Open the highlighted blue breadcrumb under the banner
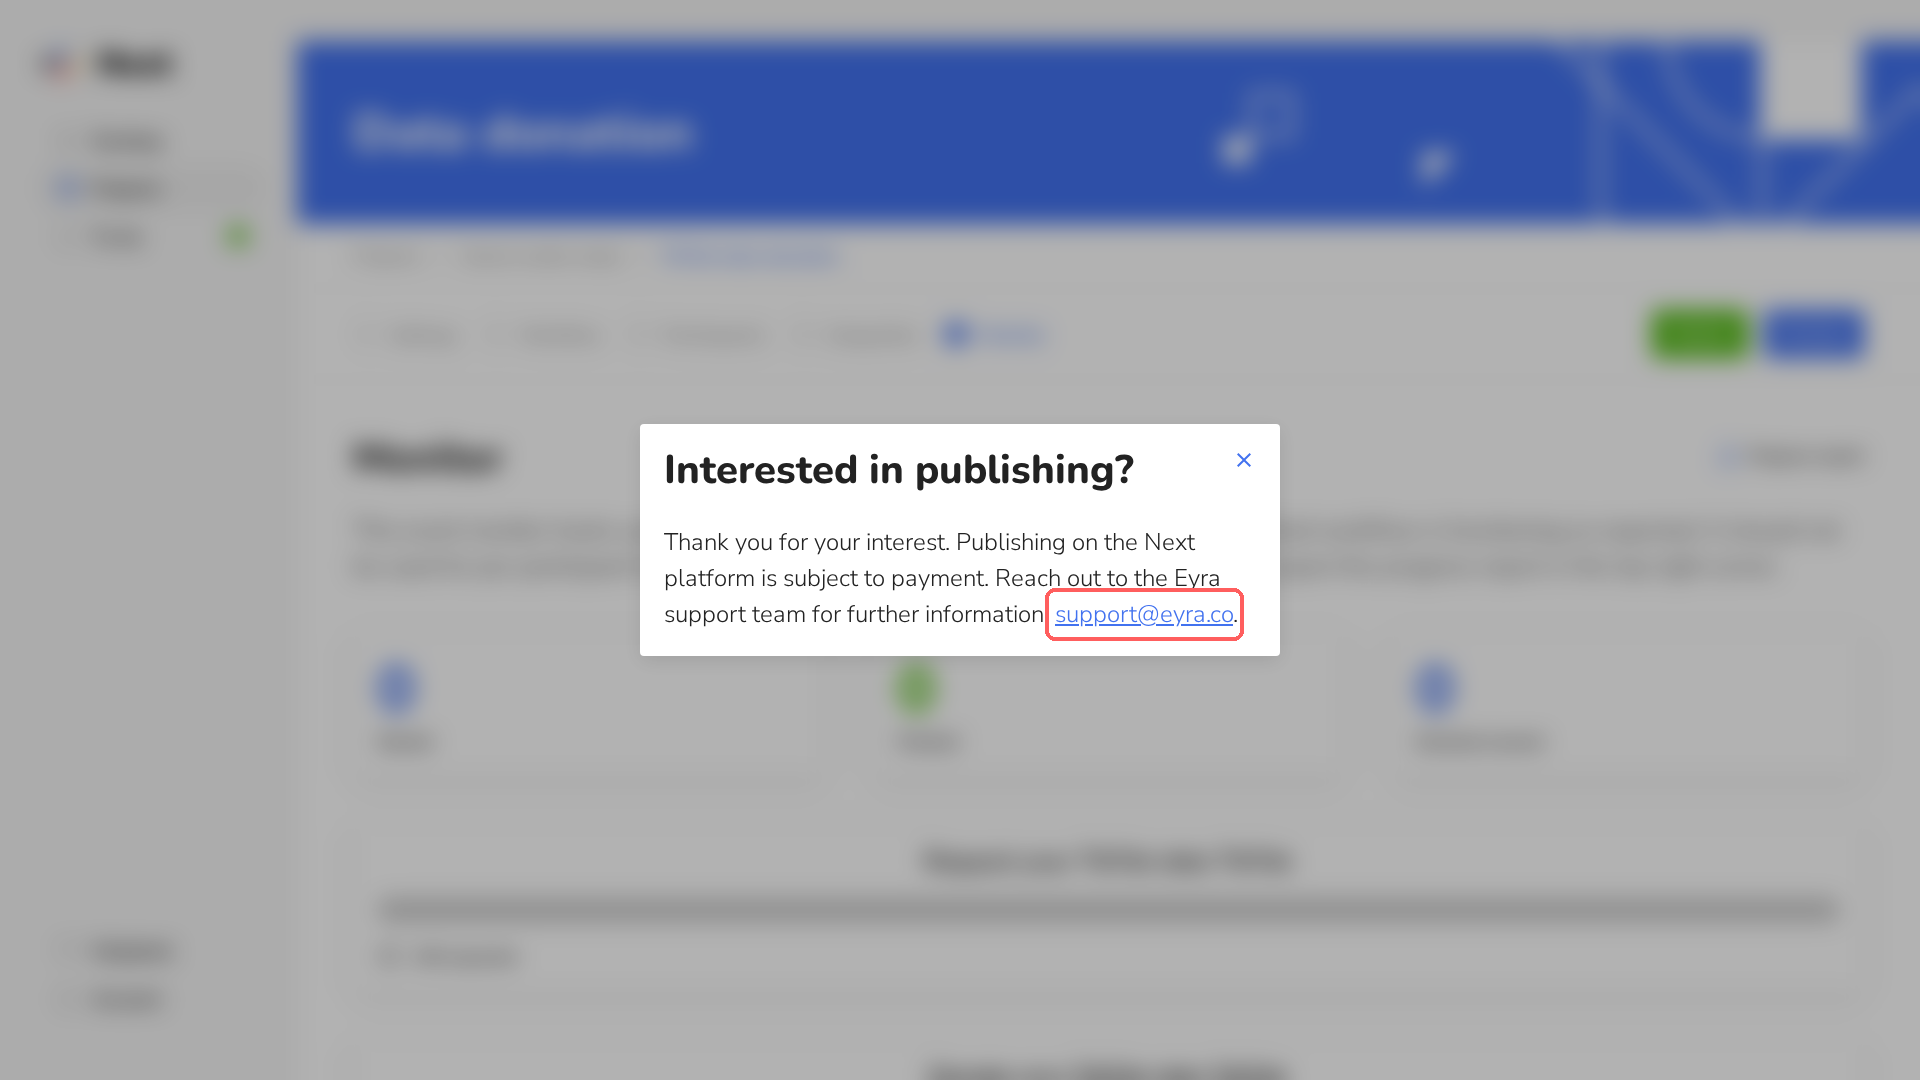Image resolution: width=1920 pixels, height=1080 pixels. 750,257
